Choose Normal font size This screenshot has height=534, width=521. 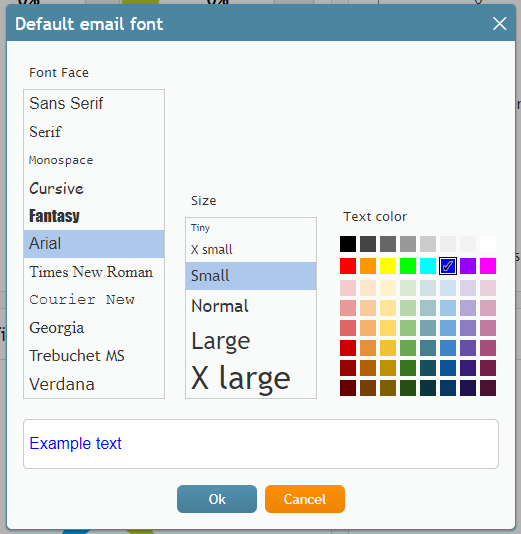click(x=251, y=306)
